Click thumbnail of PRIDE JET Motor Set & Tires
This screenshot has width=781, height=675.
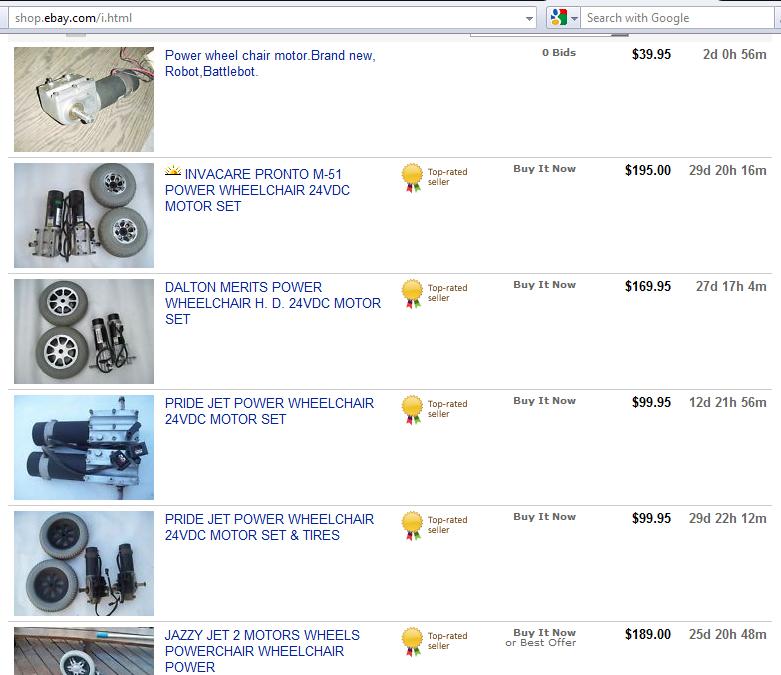coord(84,563)
